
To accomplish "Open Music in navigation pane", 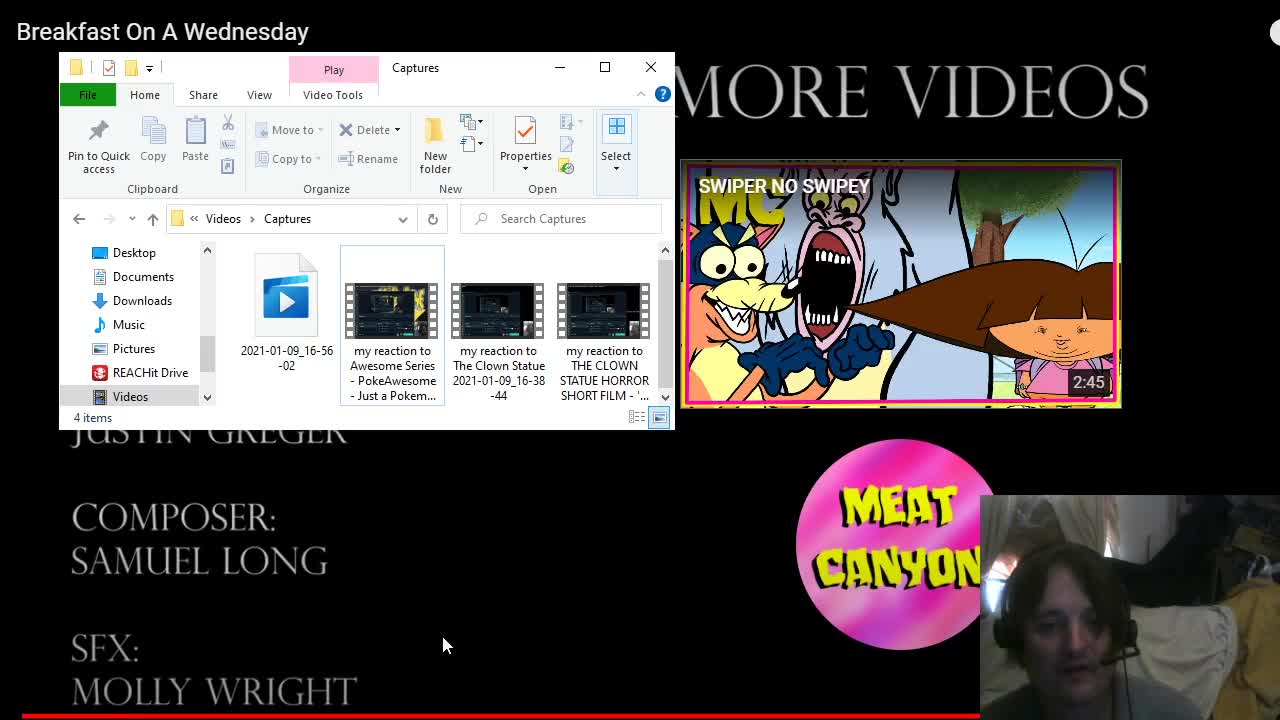I will pos(128,325).
